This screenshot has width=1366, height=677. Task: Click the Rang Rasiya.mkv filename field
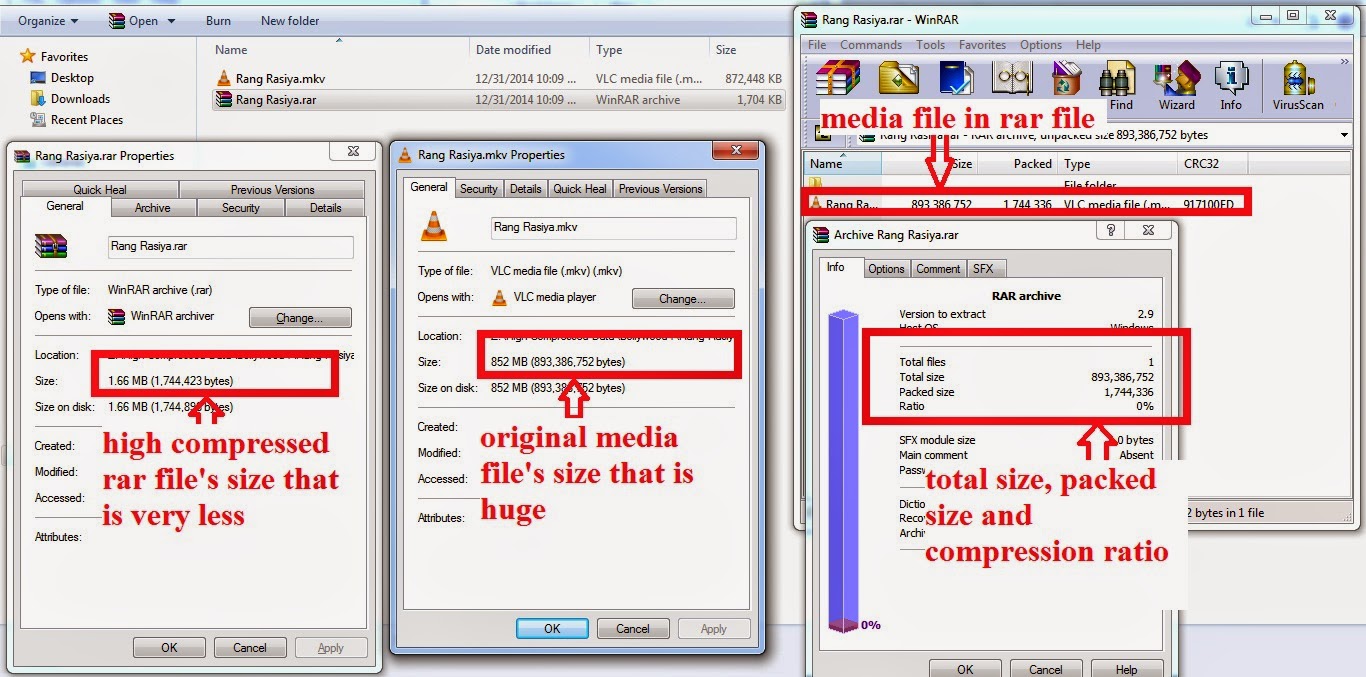click(x=613, y=228)
